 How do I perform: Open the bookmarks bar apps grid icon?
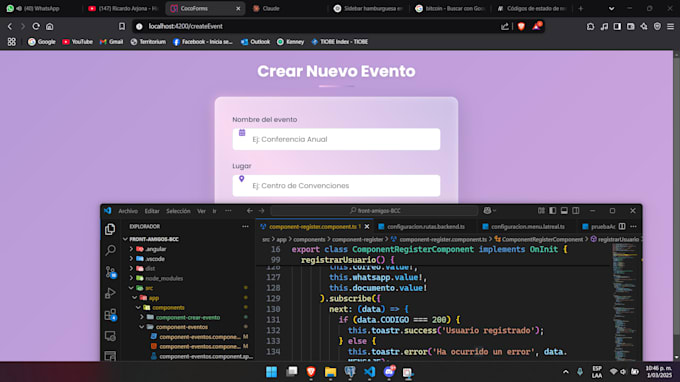point(12,42)
